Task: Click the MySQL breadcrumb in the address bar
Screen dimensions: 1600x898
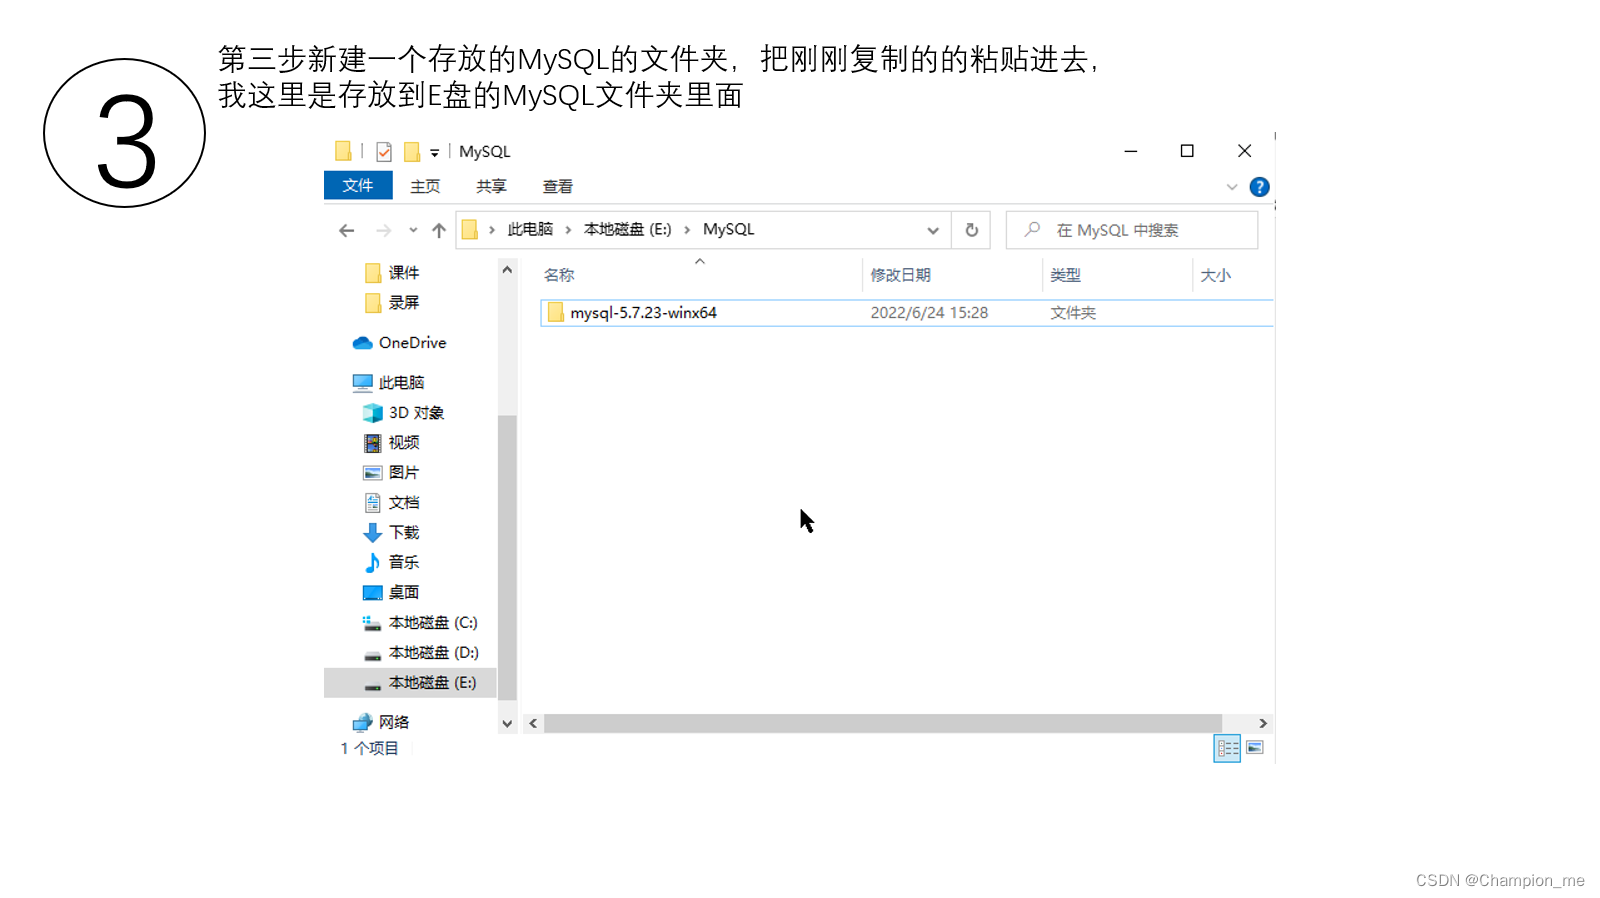Action: point(729,229)
